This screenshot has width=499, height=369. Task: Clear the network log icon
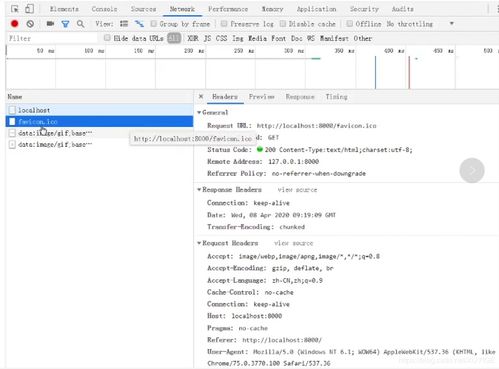[x=30, y=24]
